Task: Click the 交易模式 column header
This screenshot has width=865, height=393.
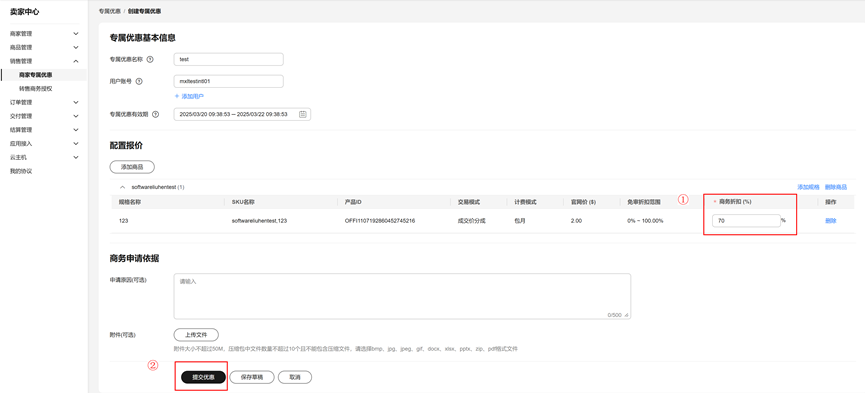Action: [468, 202]
